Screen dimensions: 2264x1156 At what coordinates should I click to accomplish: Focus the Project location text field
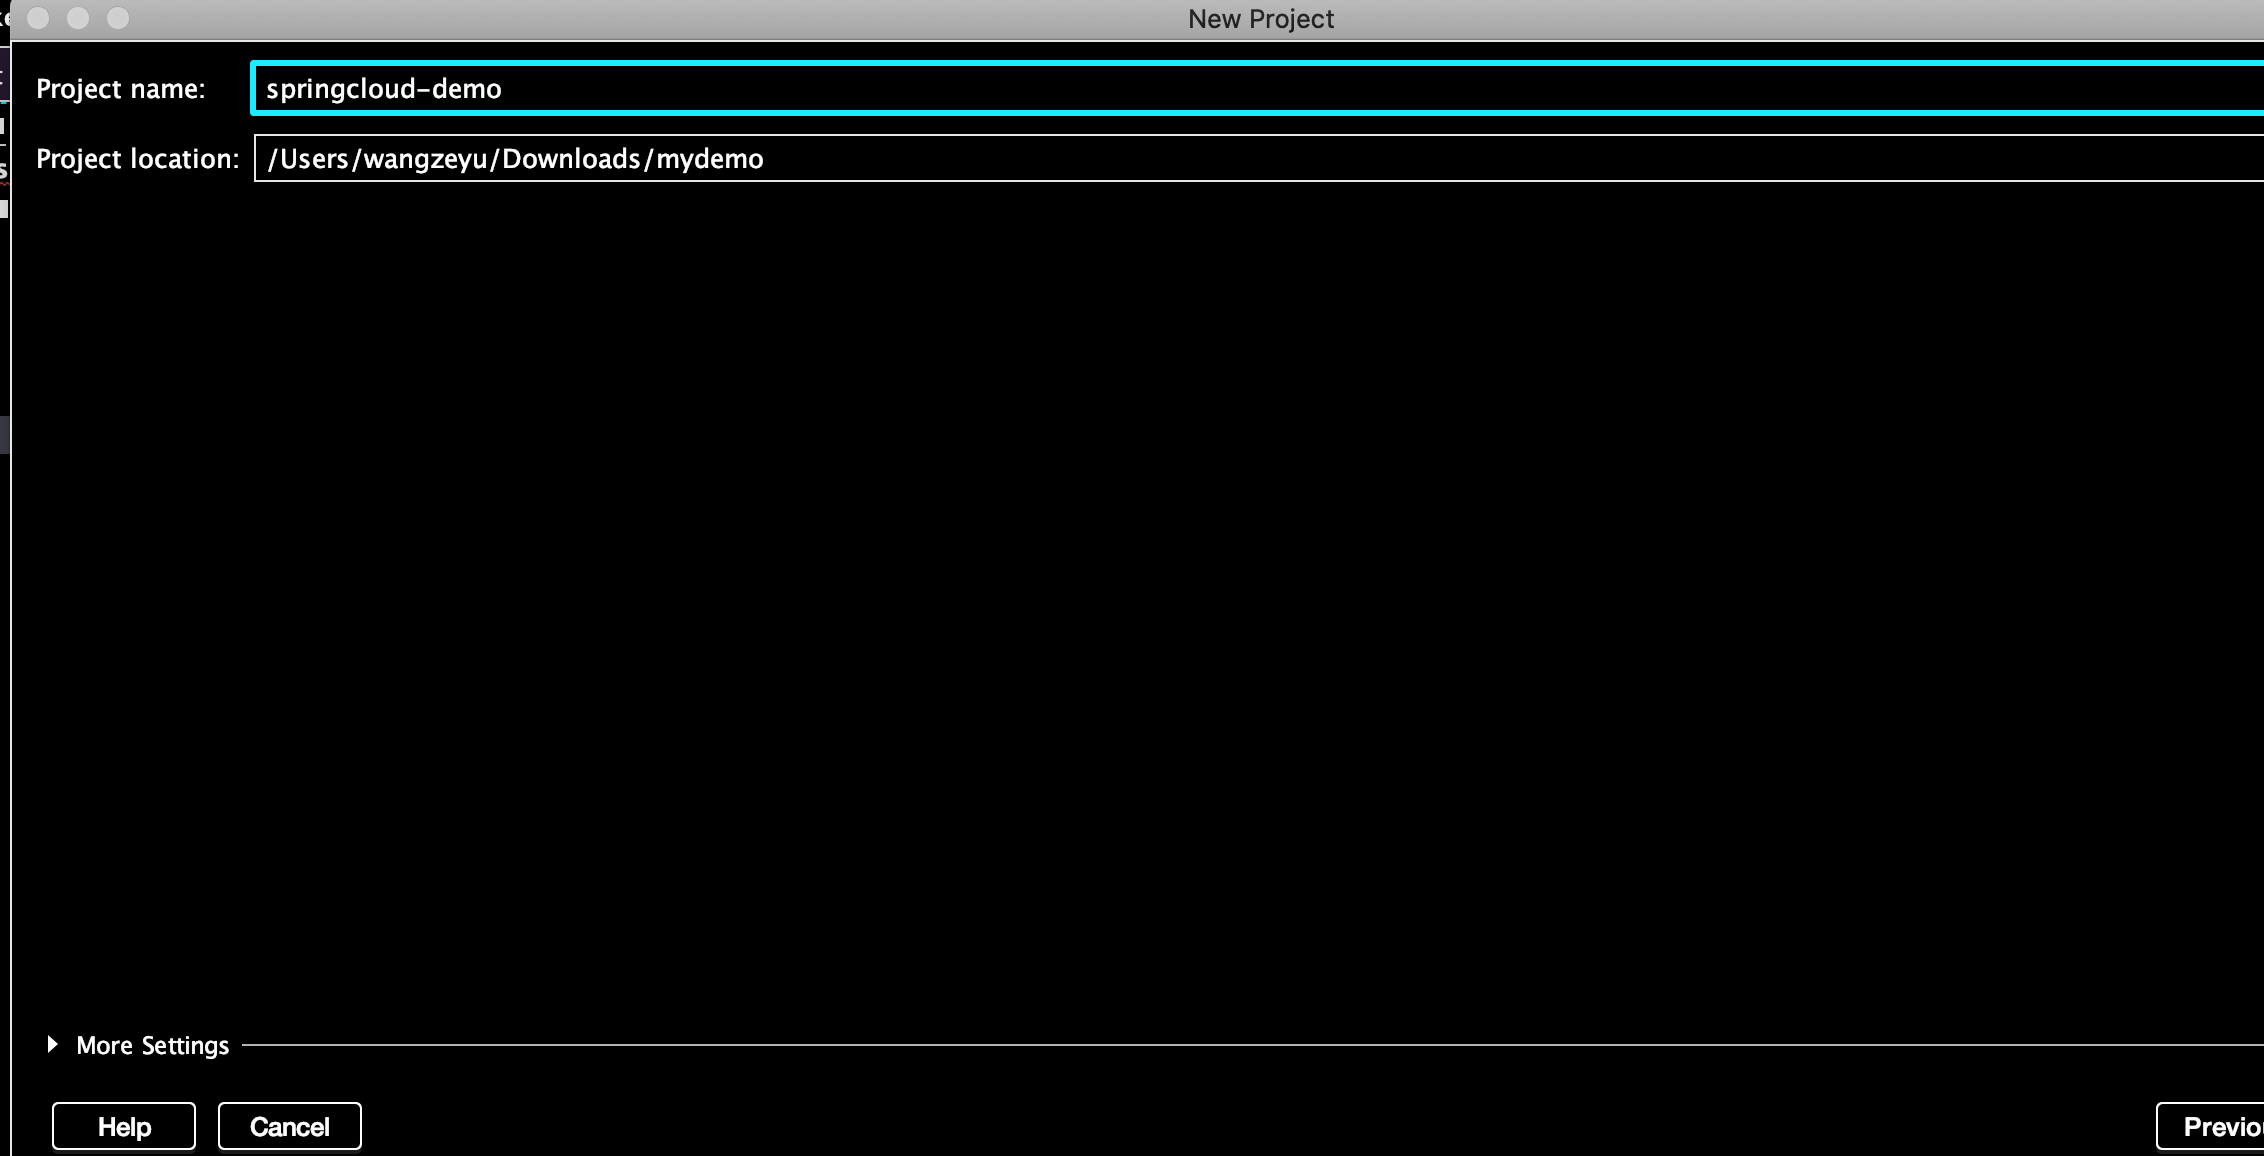[1400, 159]
